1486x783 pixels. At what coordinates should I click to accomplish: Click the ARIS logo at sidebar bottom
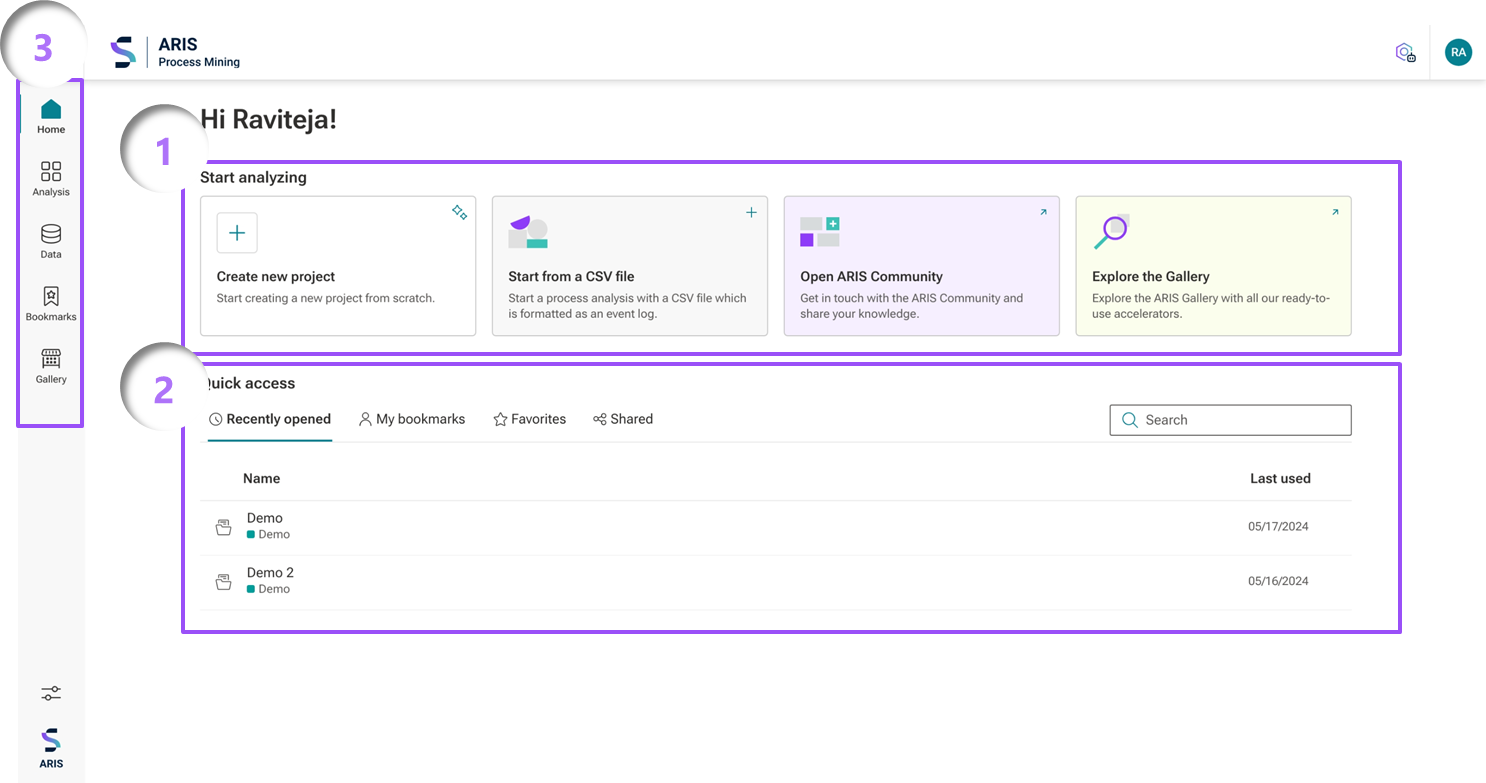(x=50, y=747)
